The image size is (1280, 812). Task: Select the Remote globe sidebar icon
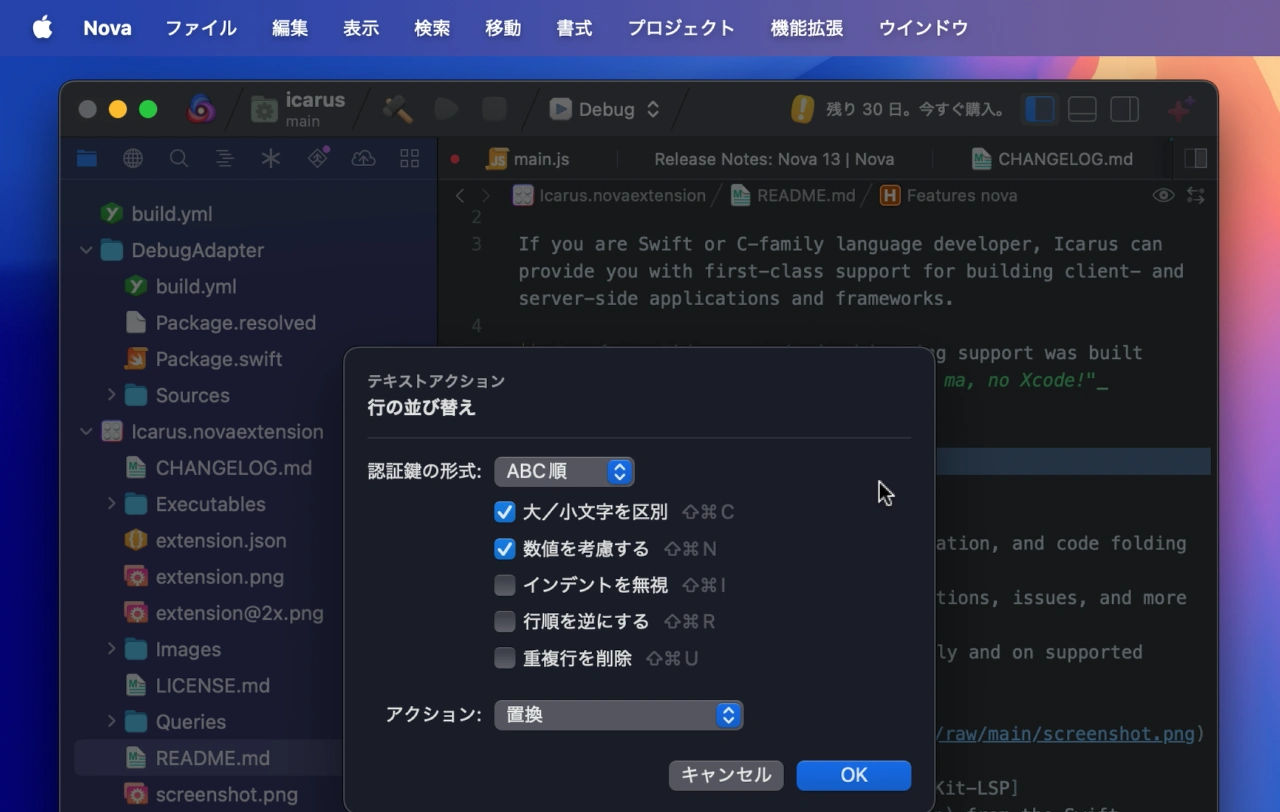coord(132,157)
